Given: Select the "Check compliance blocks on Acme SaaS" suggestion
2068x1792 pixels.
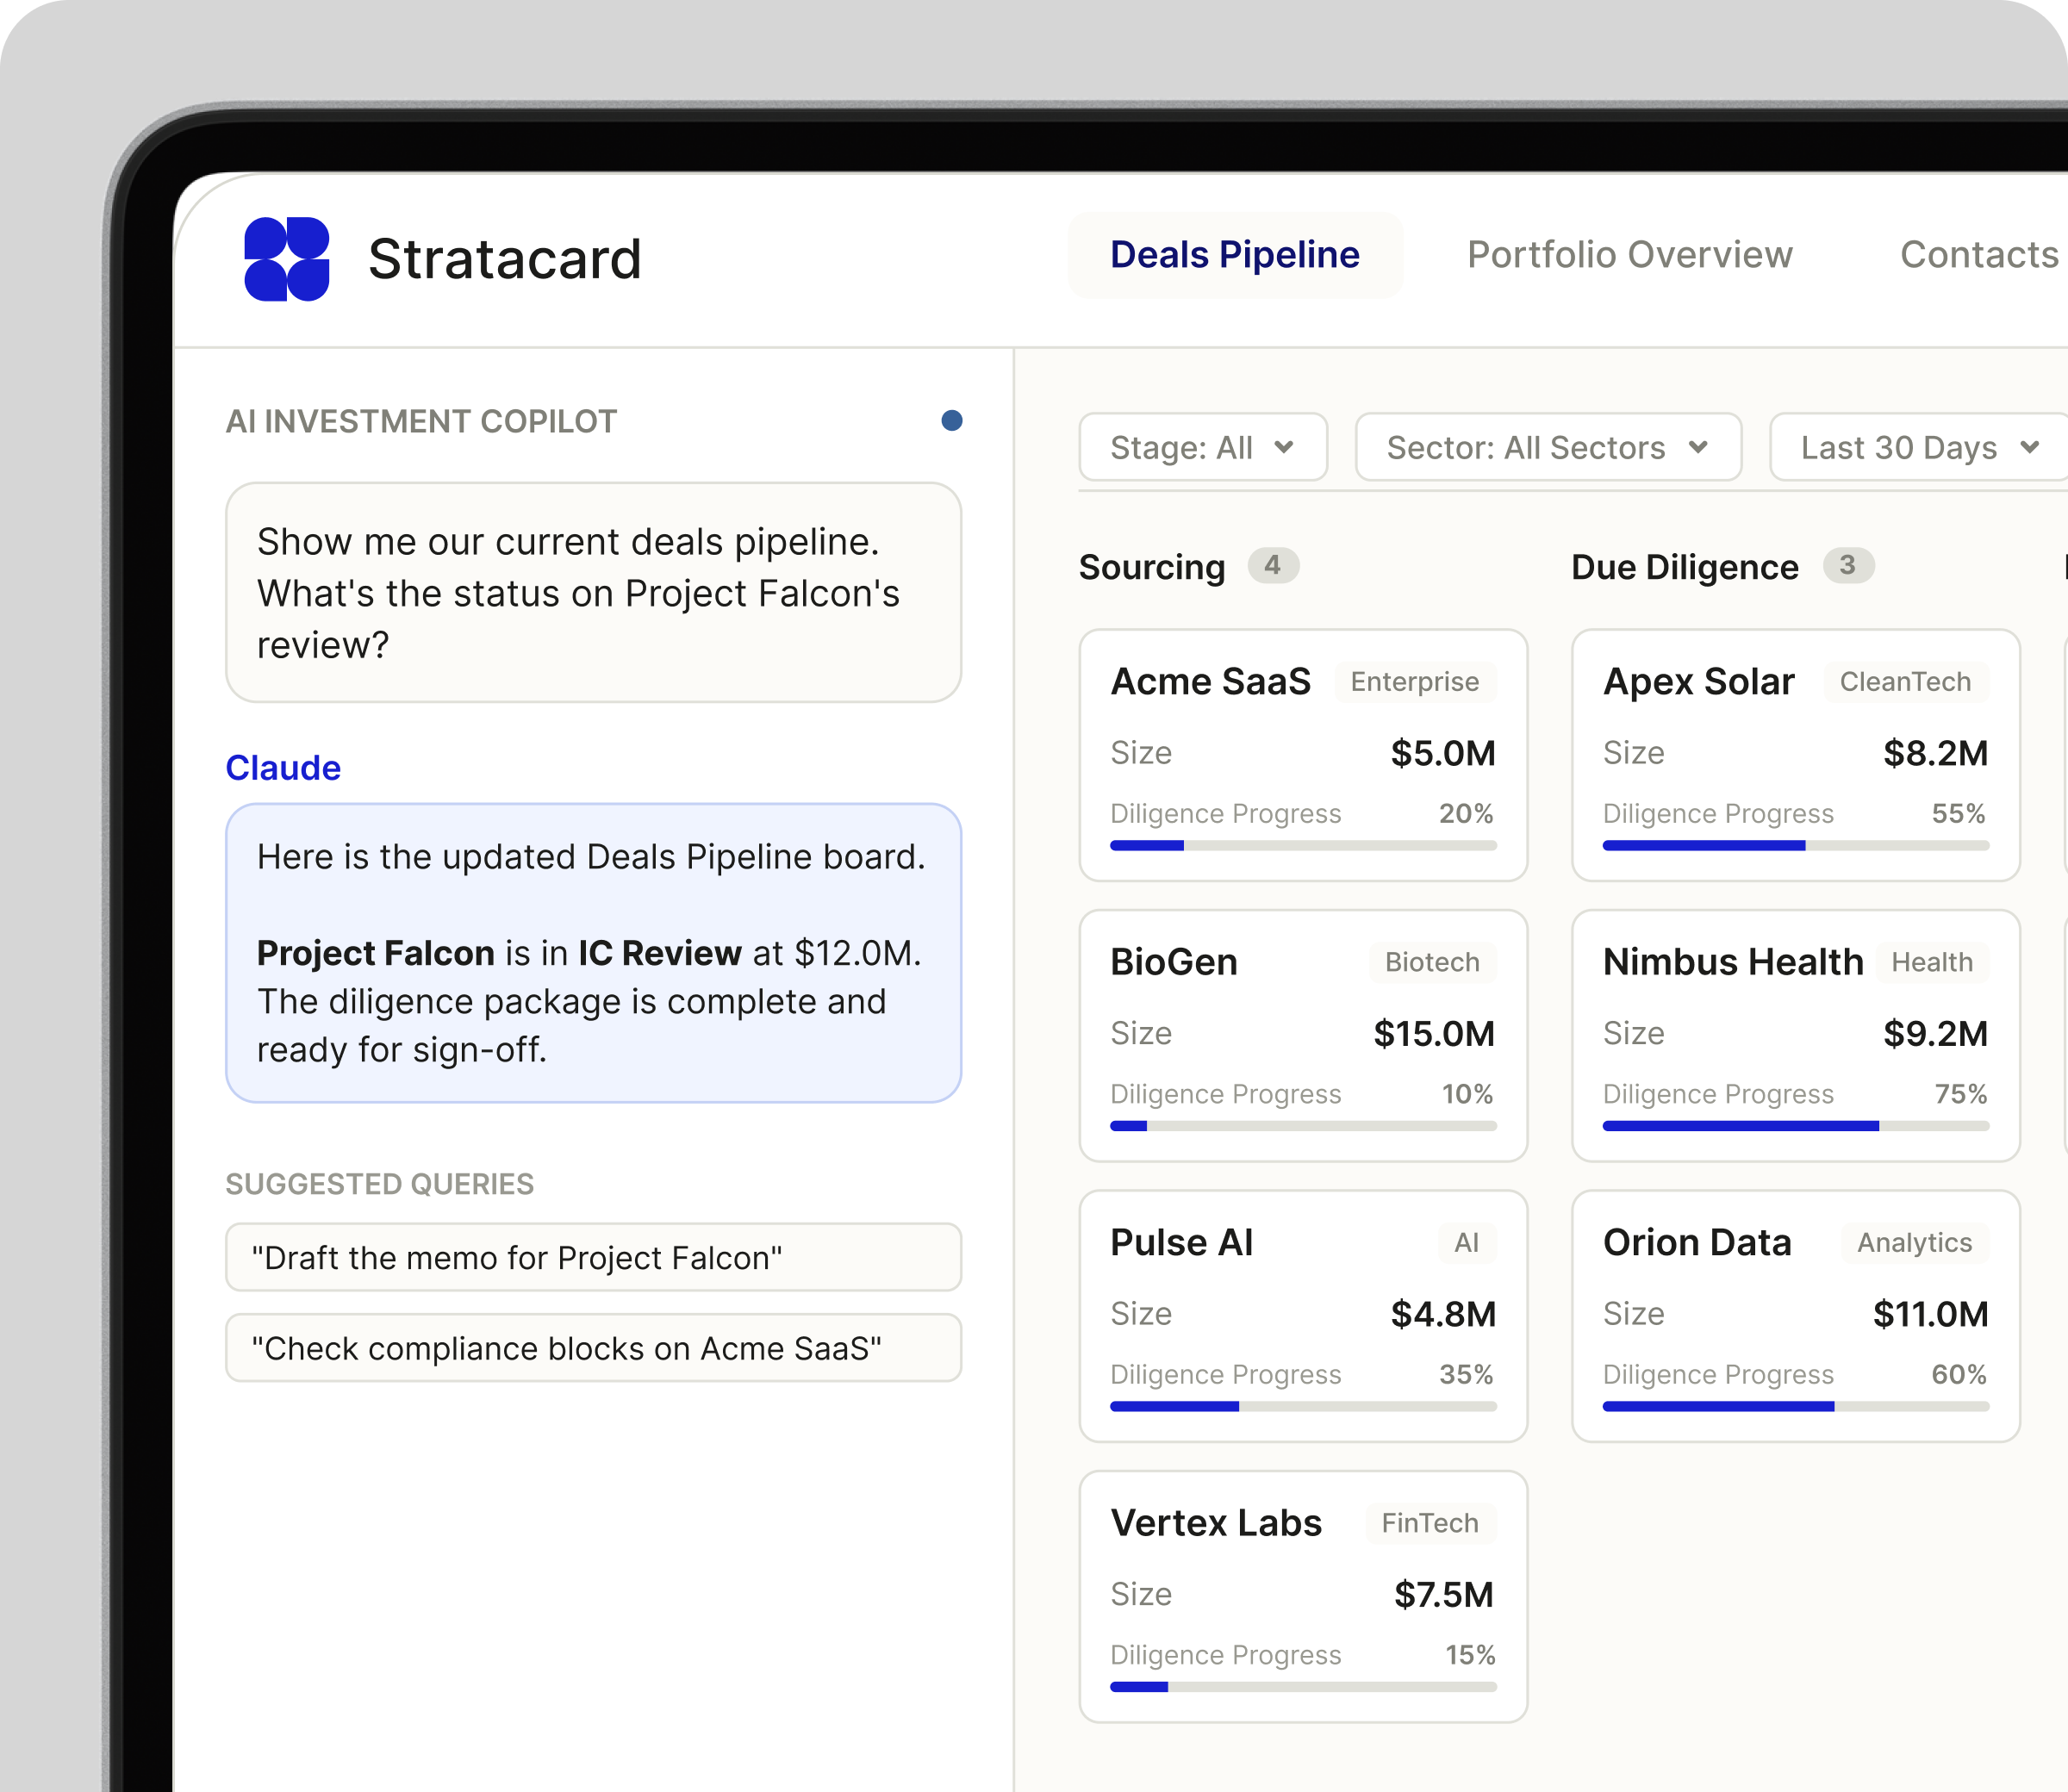Looking at the screenshot, I should pyautogui.click(x=594, y=1348).
